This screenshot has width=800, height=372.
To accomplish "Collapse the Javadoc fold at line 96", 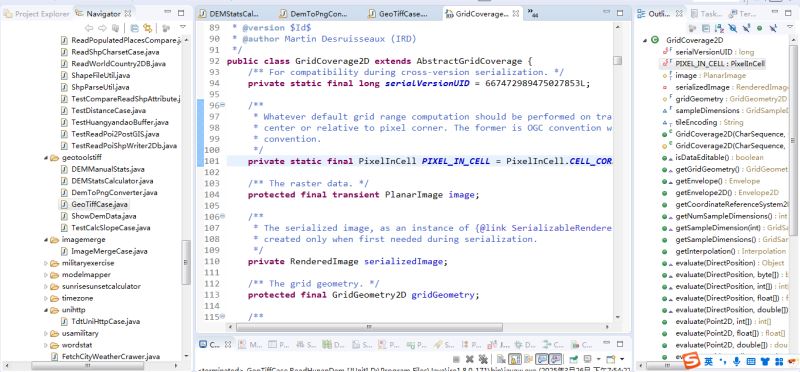I will (222, 105).
